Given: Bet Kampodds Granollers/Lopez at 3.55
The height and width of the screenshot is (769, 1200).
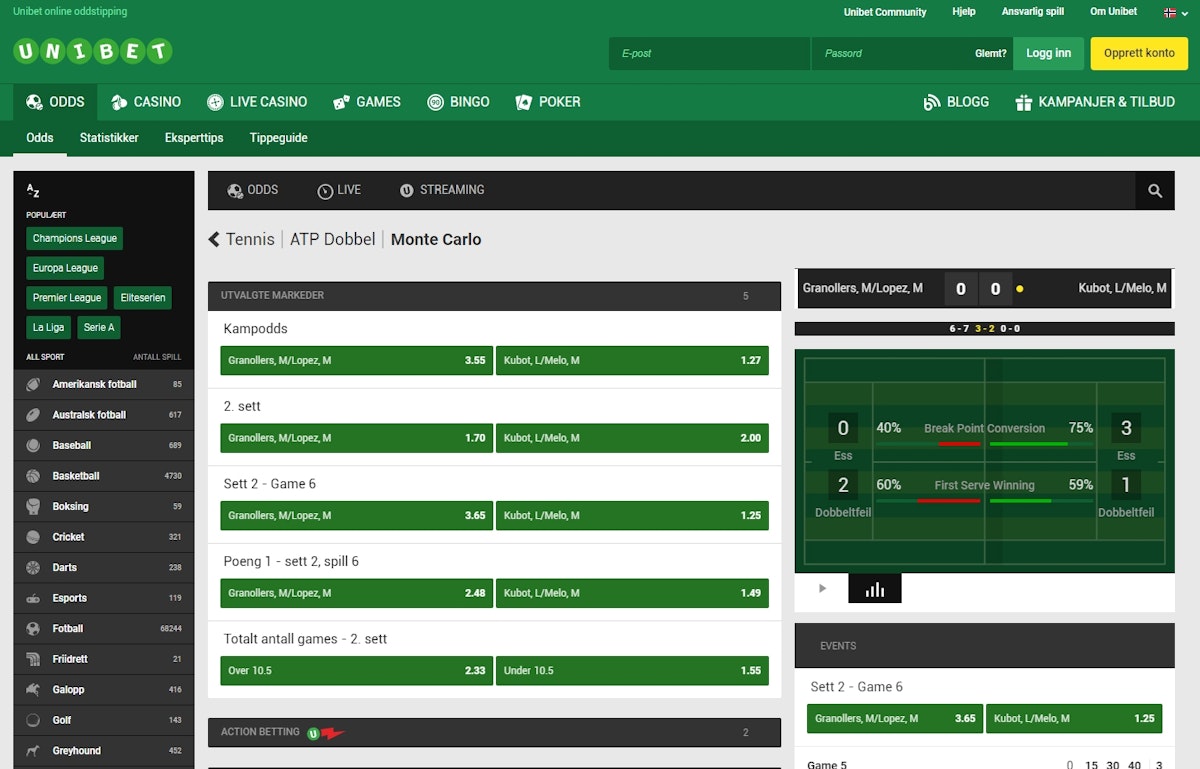Looking at the screenshot, I should pos(356,360).
